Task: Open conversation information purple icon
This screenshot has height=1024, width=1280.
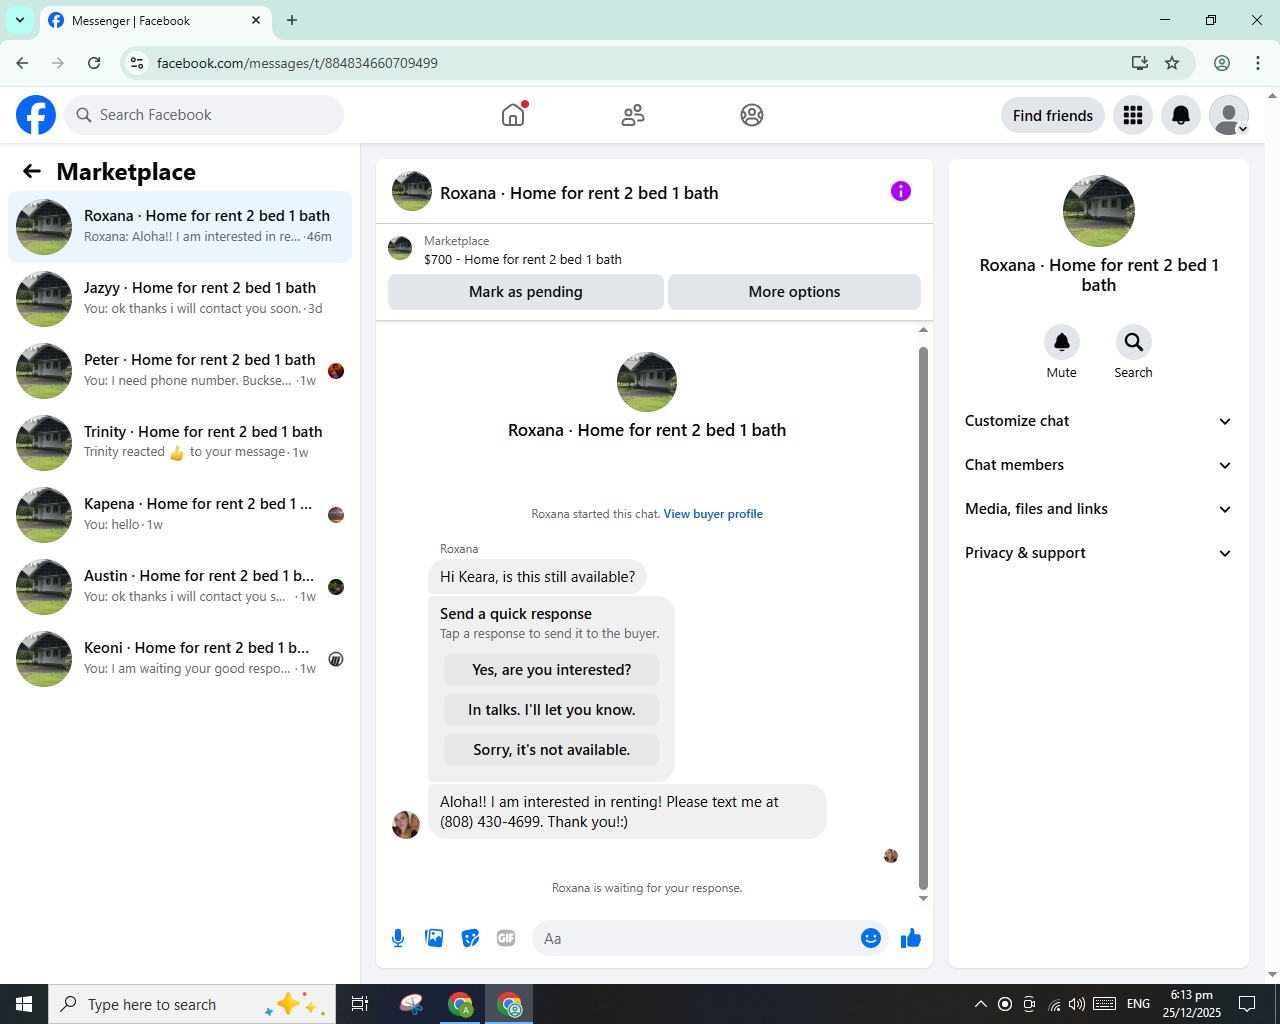Action: pyautogui.click(x=901, y=191)
